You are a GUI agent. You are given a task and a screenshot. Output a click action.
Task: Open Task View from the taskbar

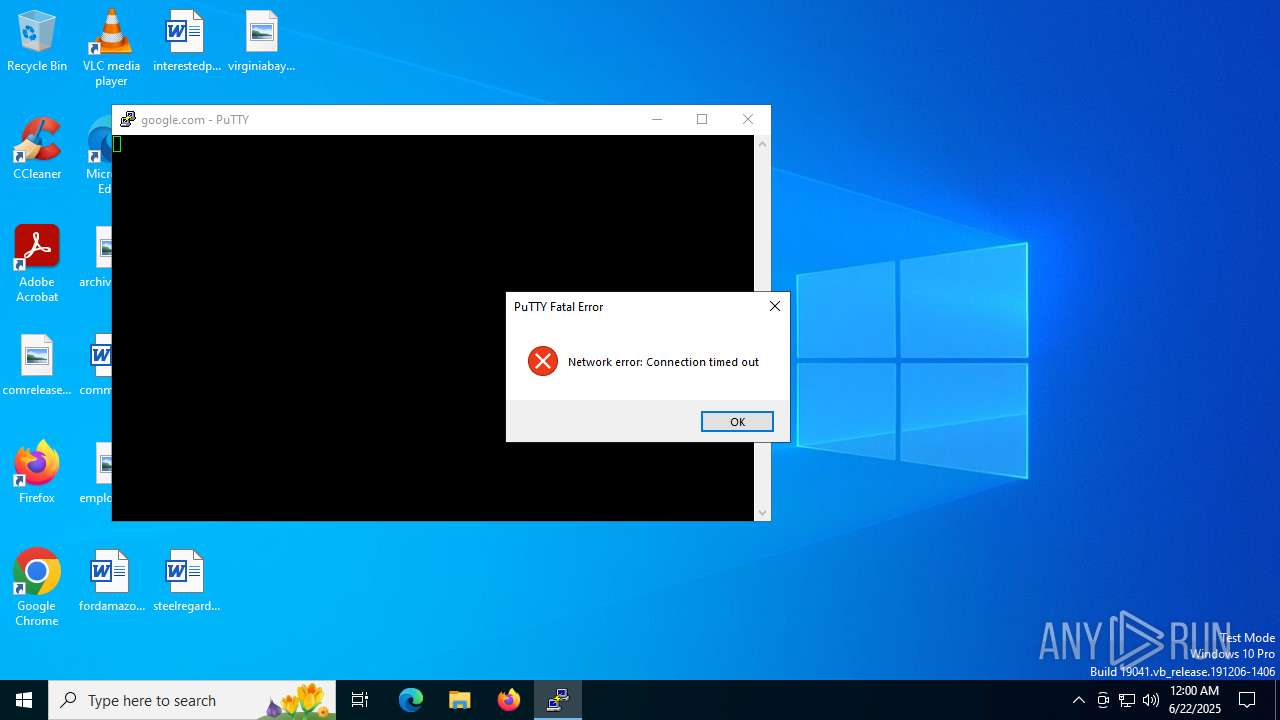(x=360, y=700)
